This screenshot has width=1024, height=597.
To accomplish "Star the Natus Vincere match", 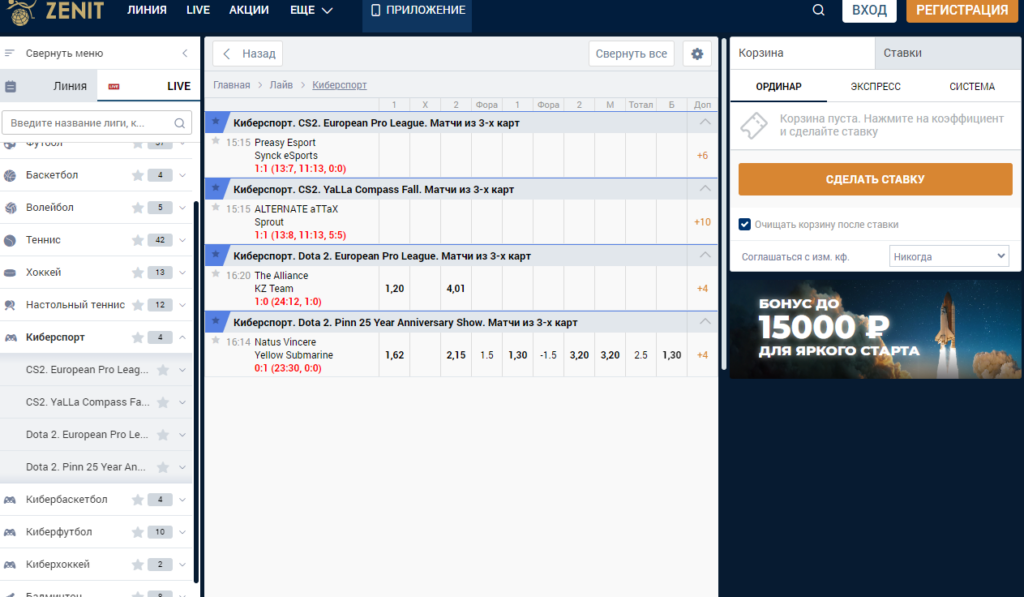I will [x=216, y=340].
